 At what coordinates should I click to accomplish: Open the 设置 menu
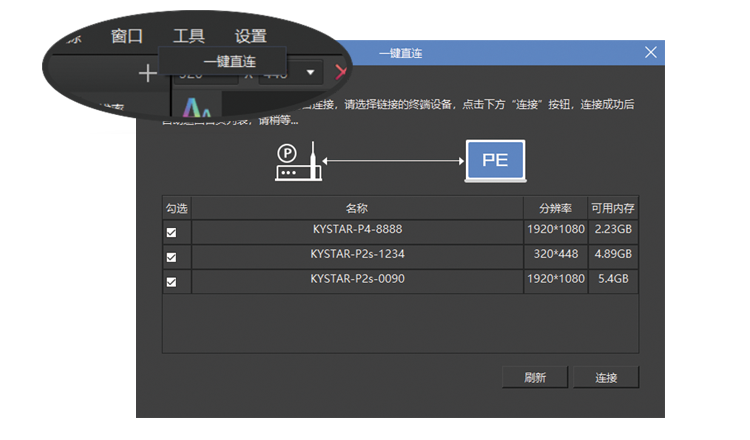click(250, 36)
